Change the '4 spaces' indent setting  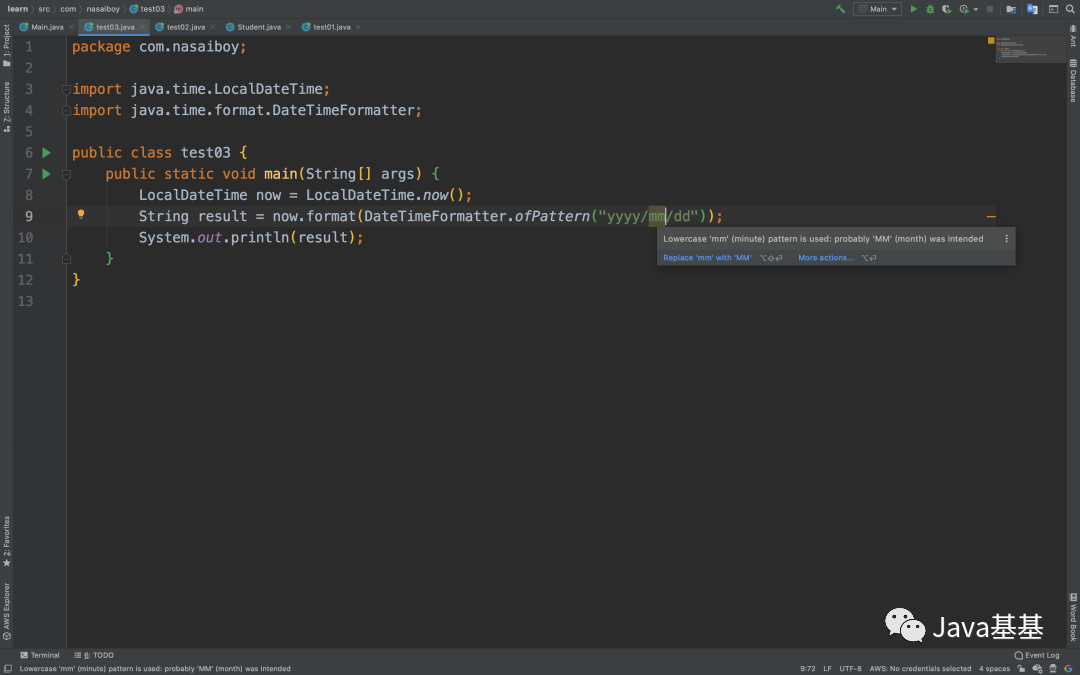995,668
